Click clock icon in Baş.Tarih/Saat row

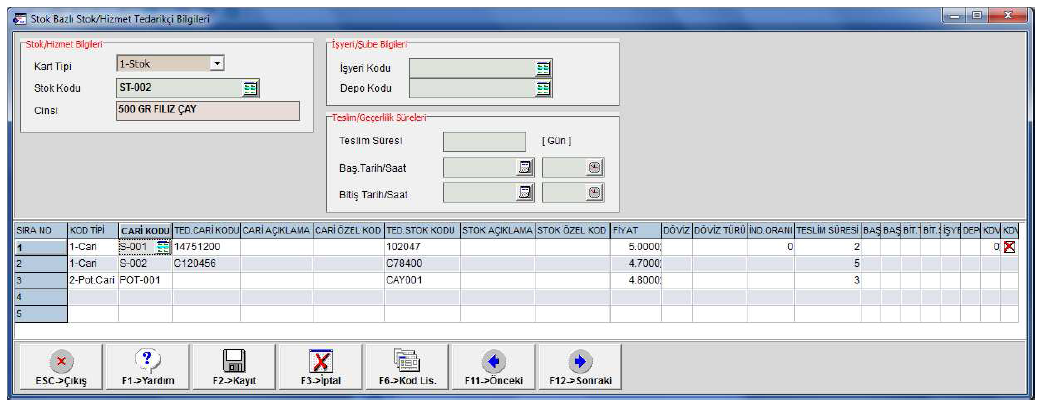click(594, 167)
